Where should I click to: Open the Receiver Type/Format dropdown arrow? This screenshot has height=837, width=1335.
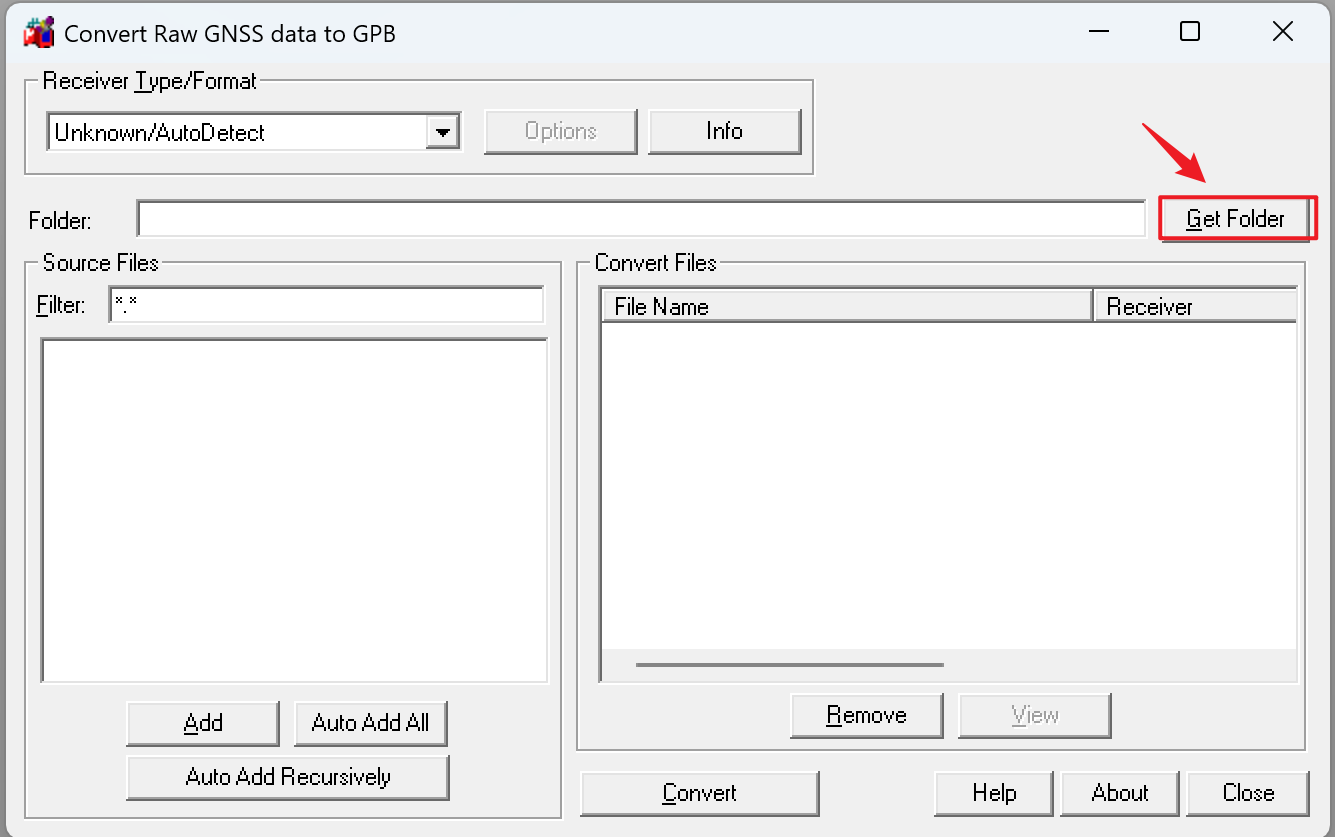click(x=441, y=132)
